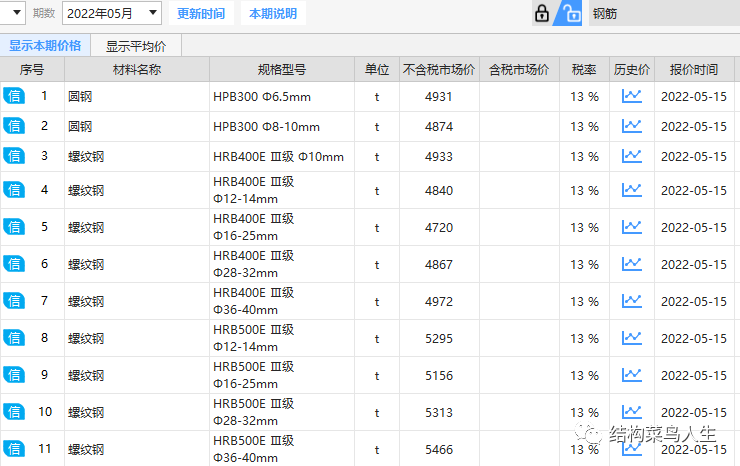The height and width of the screenshot is (466, 740).
Task: Click the 钢筋 search field
Action: click(664, 13)
